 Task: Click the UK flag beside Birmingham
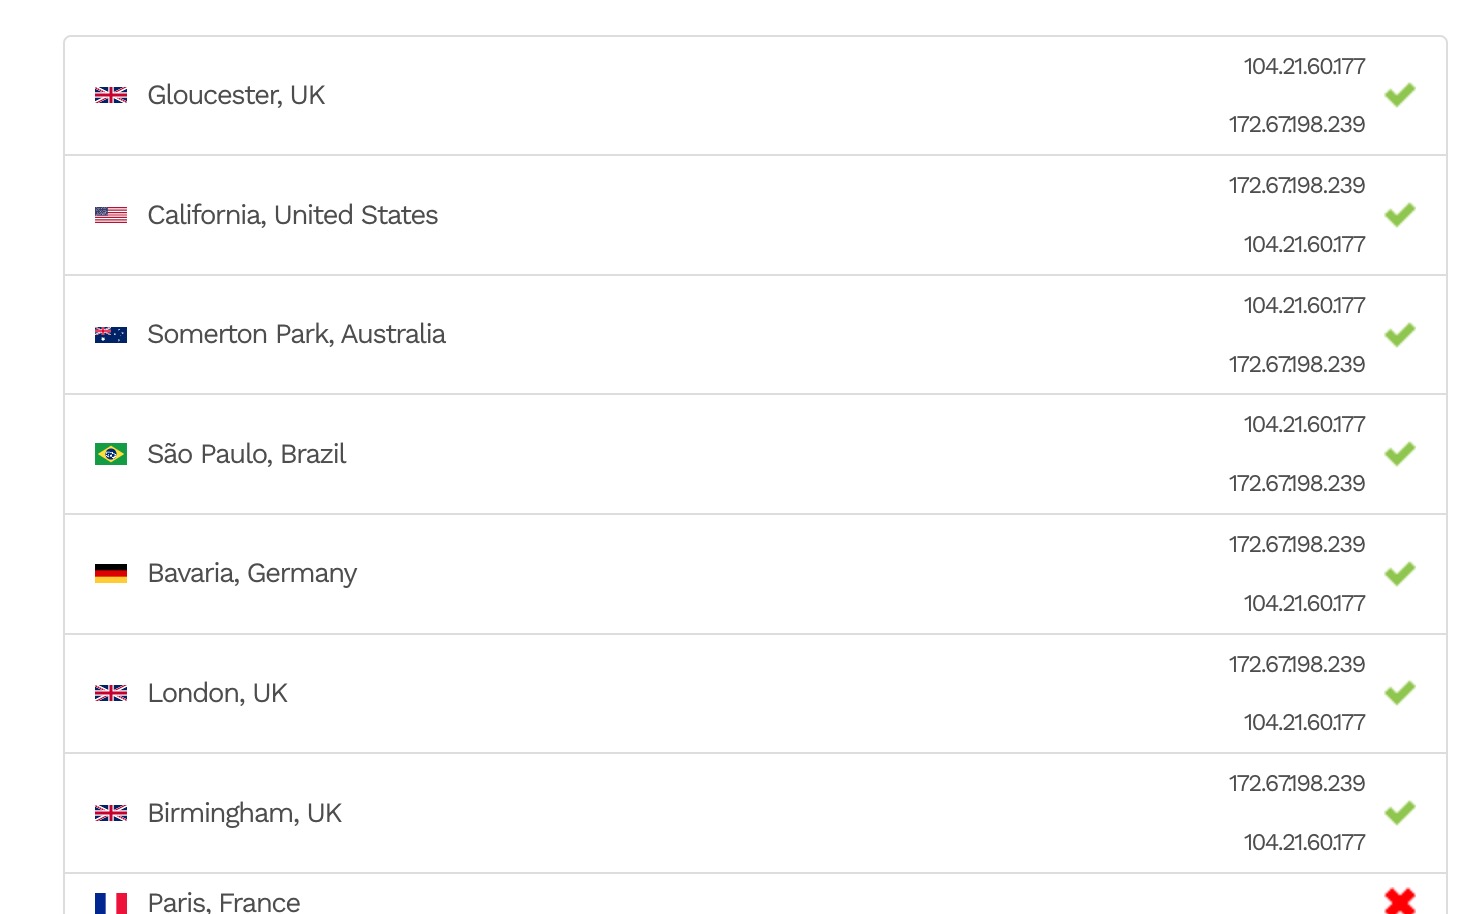pos(111,813)
